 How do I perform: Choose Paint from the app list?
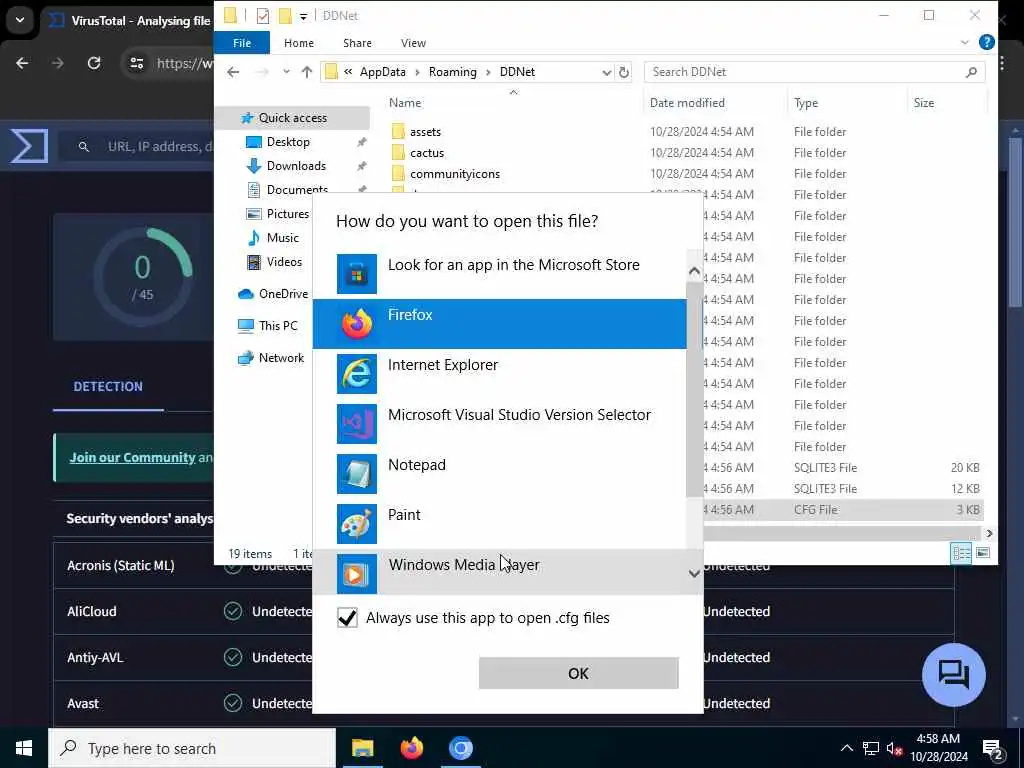[500, 524]
